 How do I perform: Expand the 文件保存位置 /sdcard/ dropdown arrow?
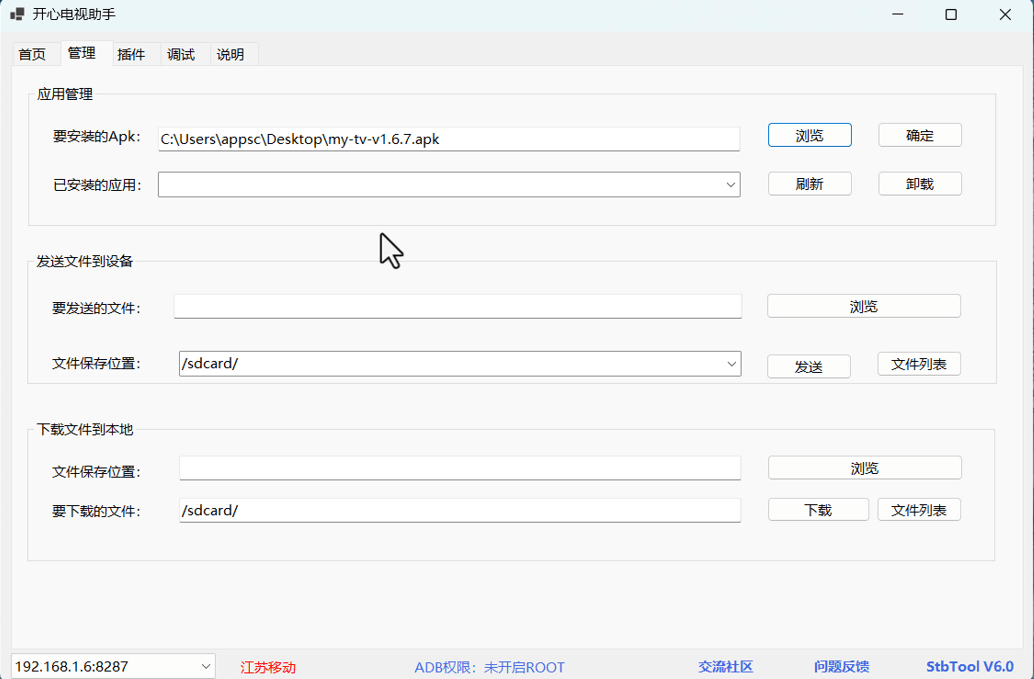point(731,364)
